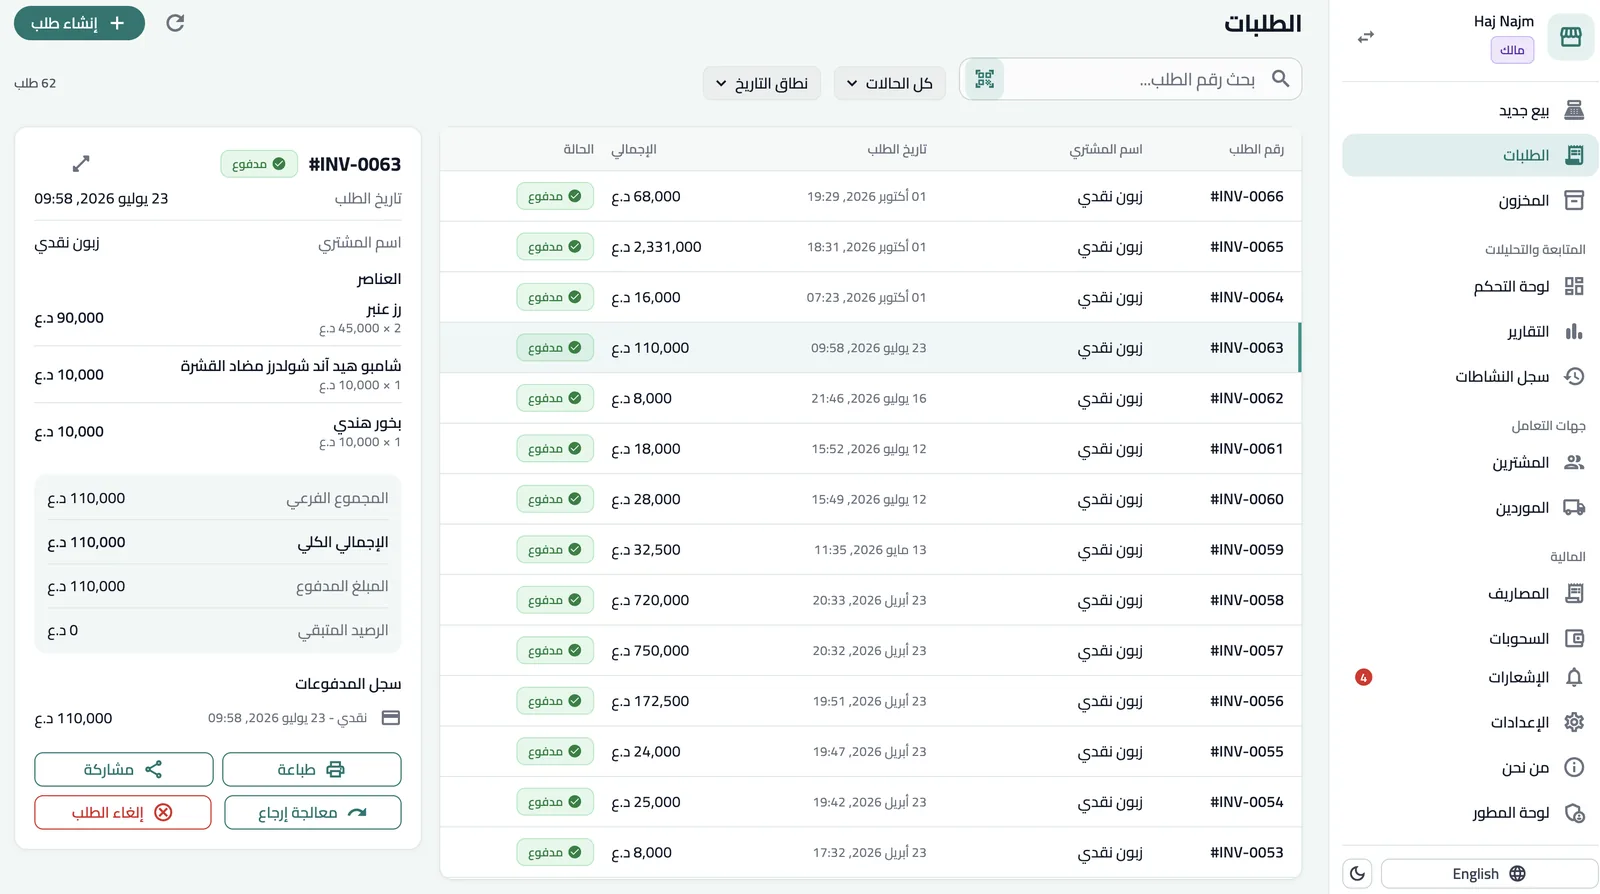The width and height of the screenshot is (1600, 894).
Task: Click cancel order (إلغاء الطلب) button
Action: click(123, 813)
